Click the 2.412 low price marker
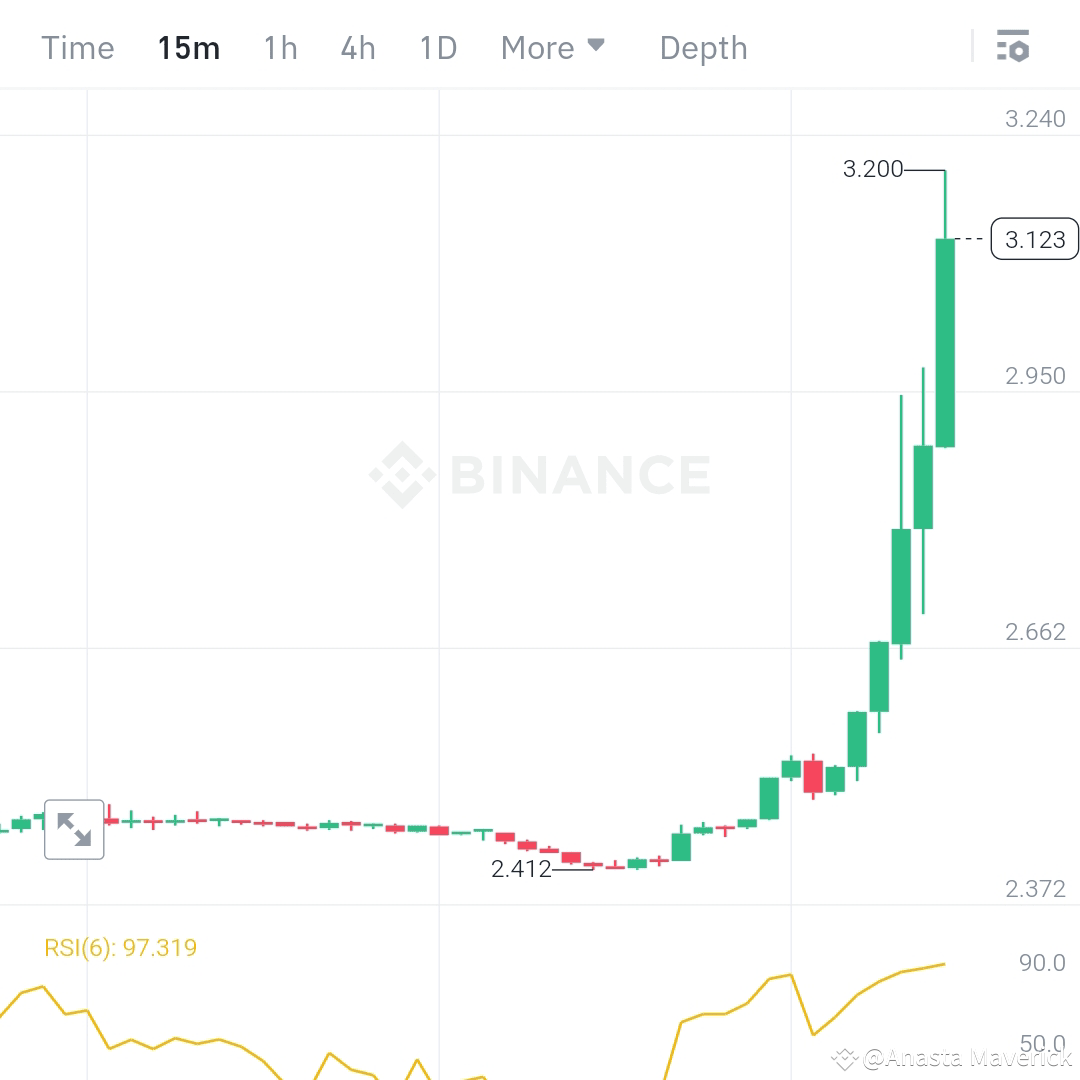The width and height of the screenshot is (1080, 1080). click(x=520, y=869)
